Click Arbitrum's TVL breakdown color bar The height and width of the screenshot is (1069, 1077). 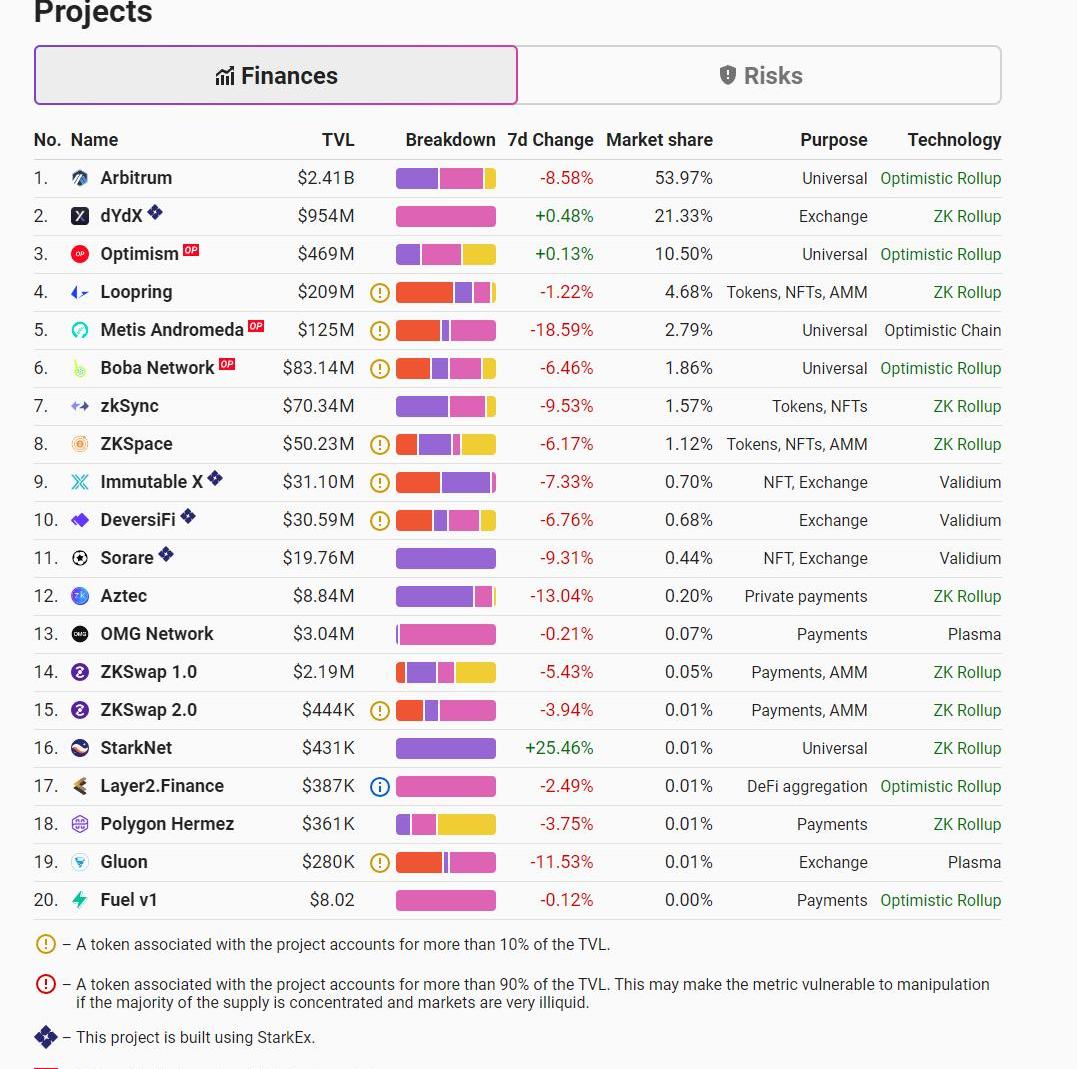(445, 178)
